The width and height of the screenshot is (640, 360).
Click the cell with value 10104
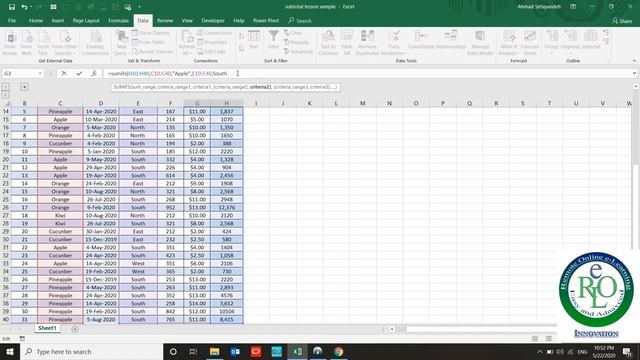click(227, 311)
